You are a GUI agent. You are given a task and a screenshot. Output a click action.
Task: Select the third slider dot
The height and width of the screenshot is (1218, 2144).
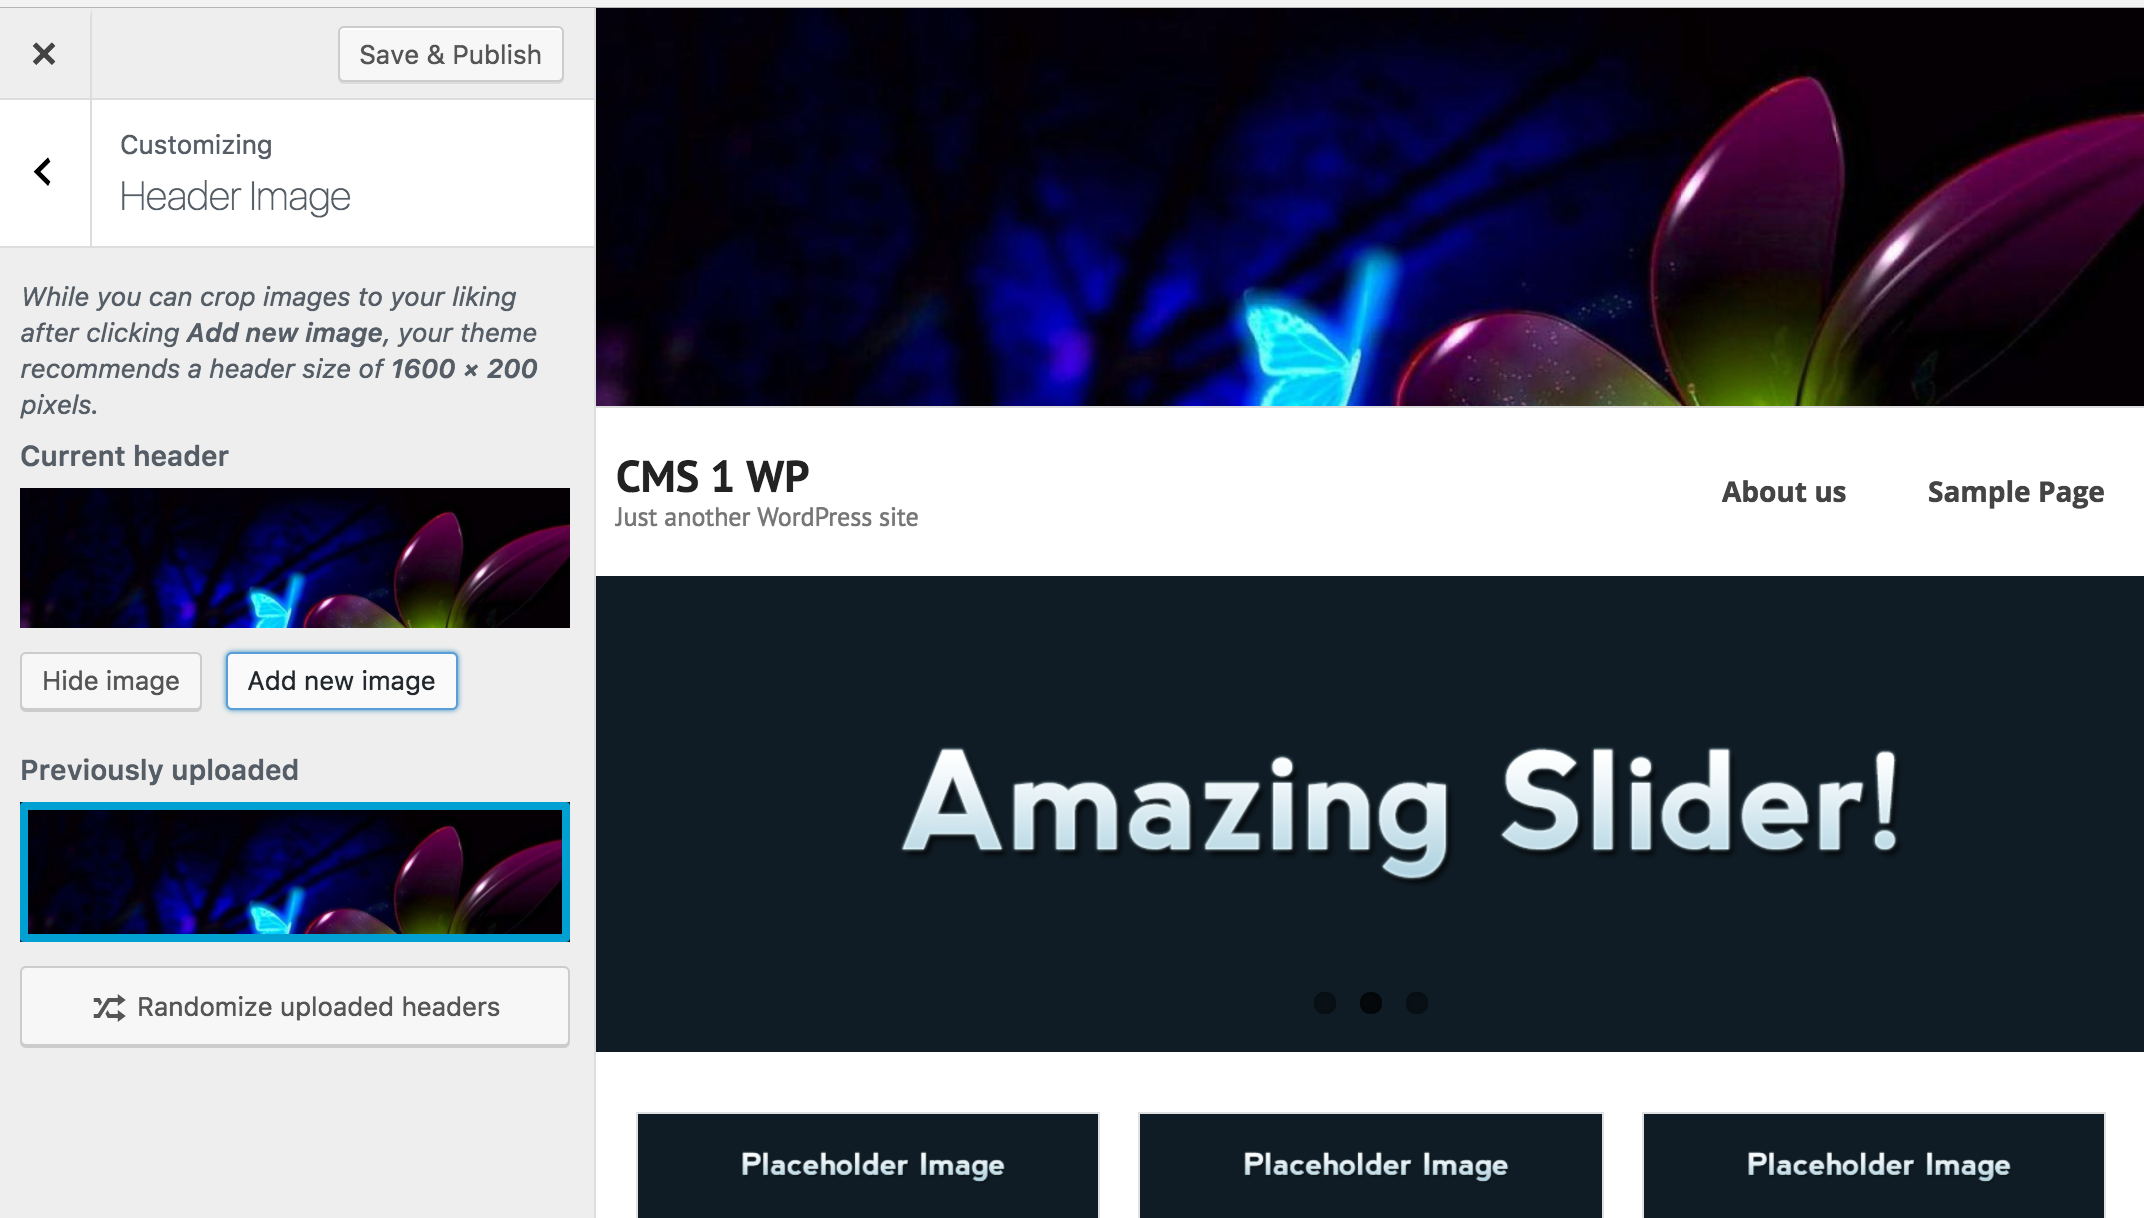pyautogui.click(x=1417, y=1003)
